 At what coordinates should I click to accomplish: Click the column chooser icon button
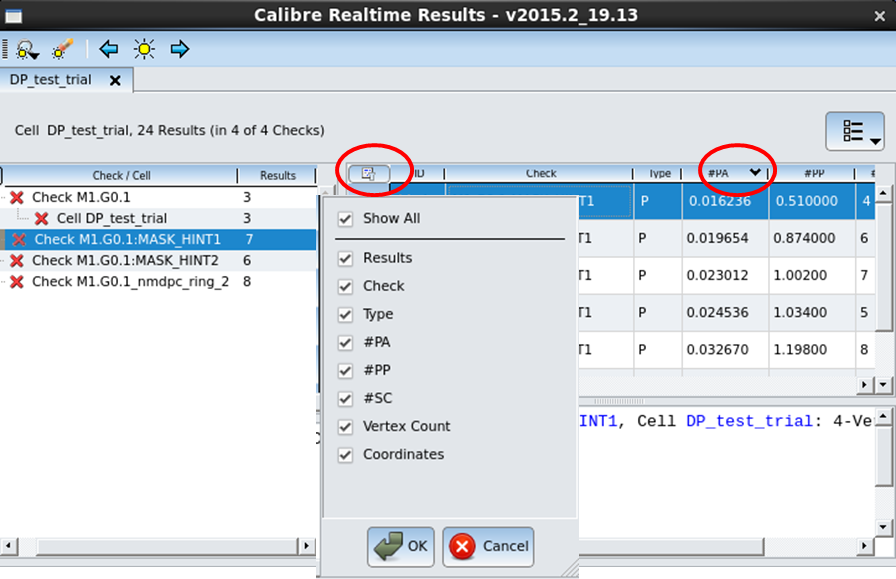pyautogui.click(x=369, y=173)
